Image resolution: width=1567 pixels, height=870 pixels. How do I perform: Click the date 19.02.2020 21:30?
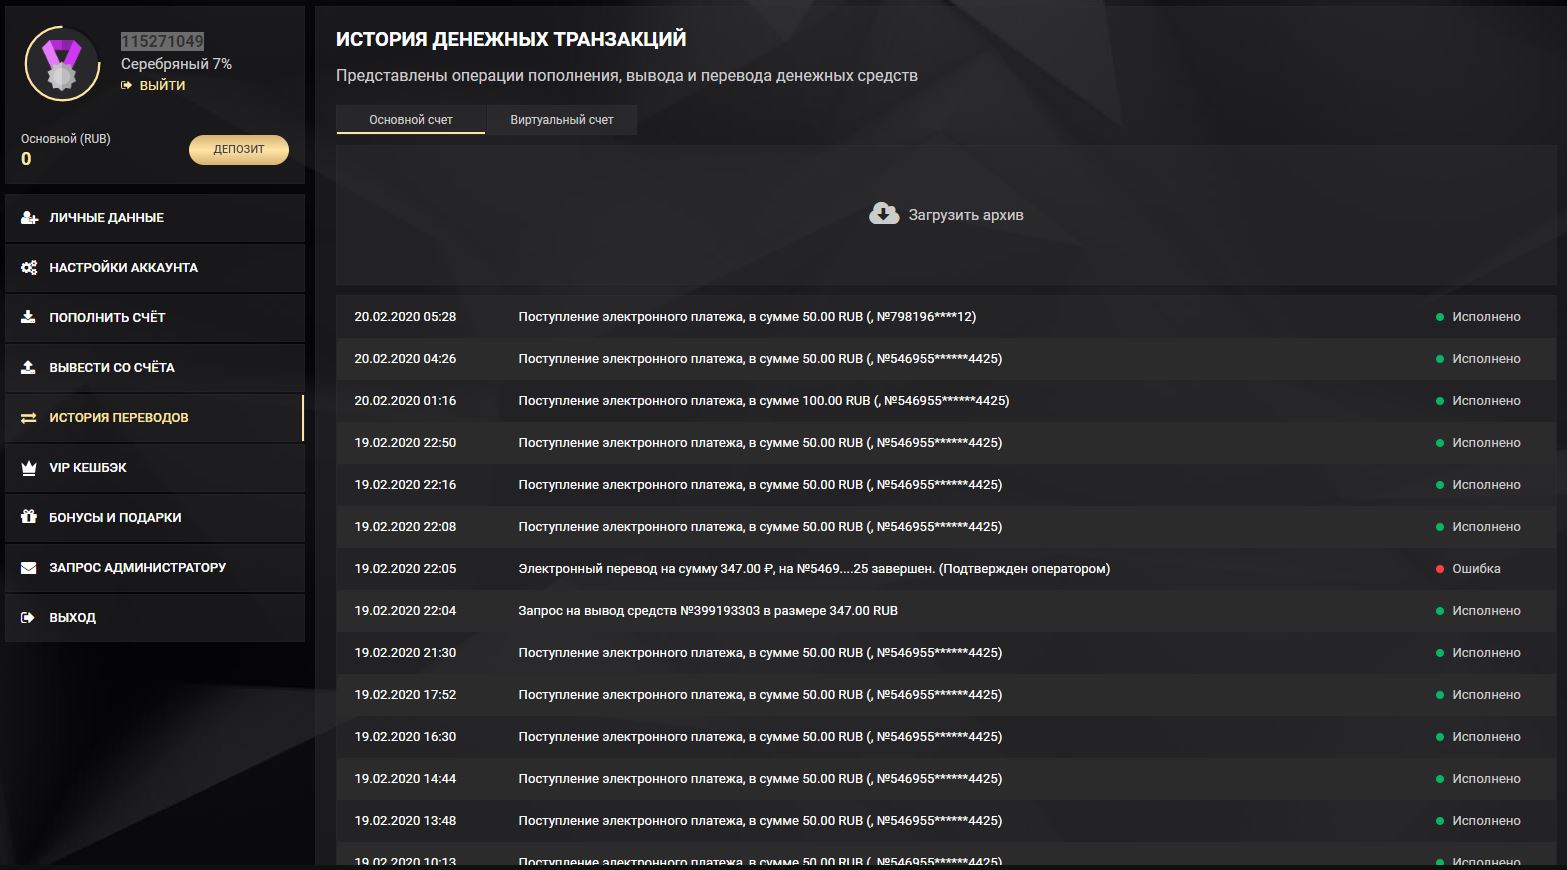[x=405, y=653]
